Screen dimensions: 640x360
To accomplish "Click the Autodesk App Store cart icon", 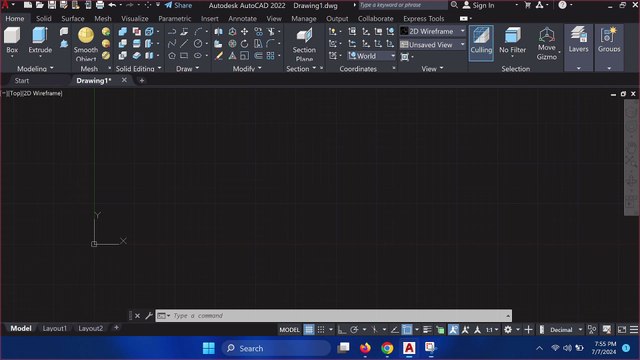I will [x=527, y=5].
